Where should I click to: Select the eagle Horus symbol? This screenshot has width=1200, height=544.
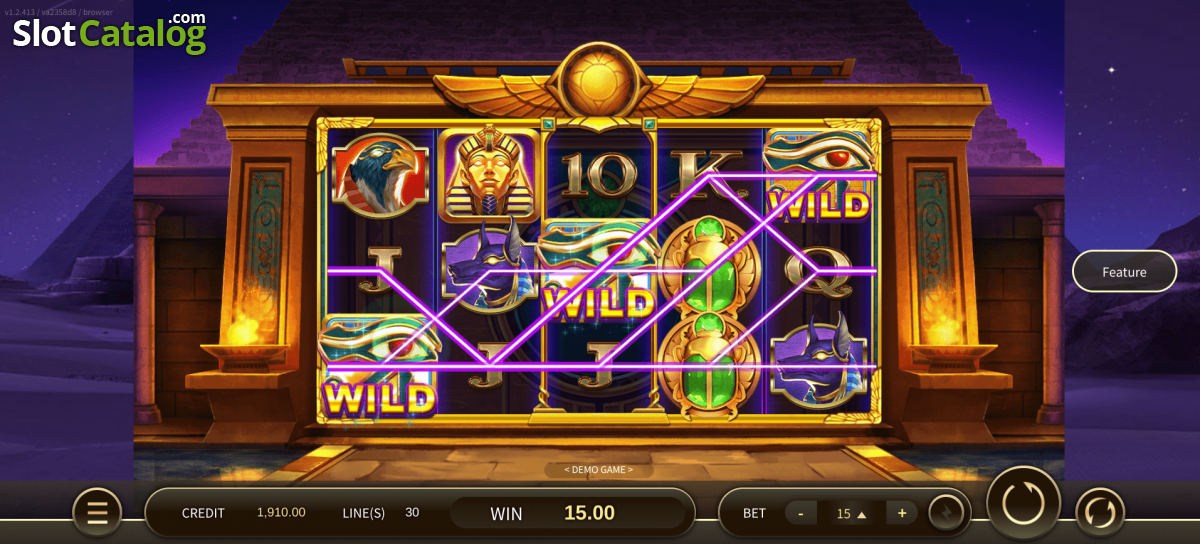coord(379,174)
